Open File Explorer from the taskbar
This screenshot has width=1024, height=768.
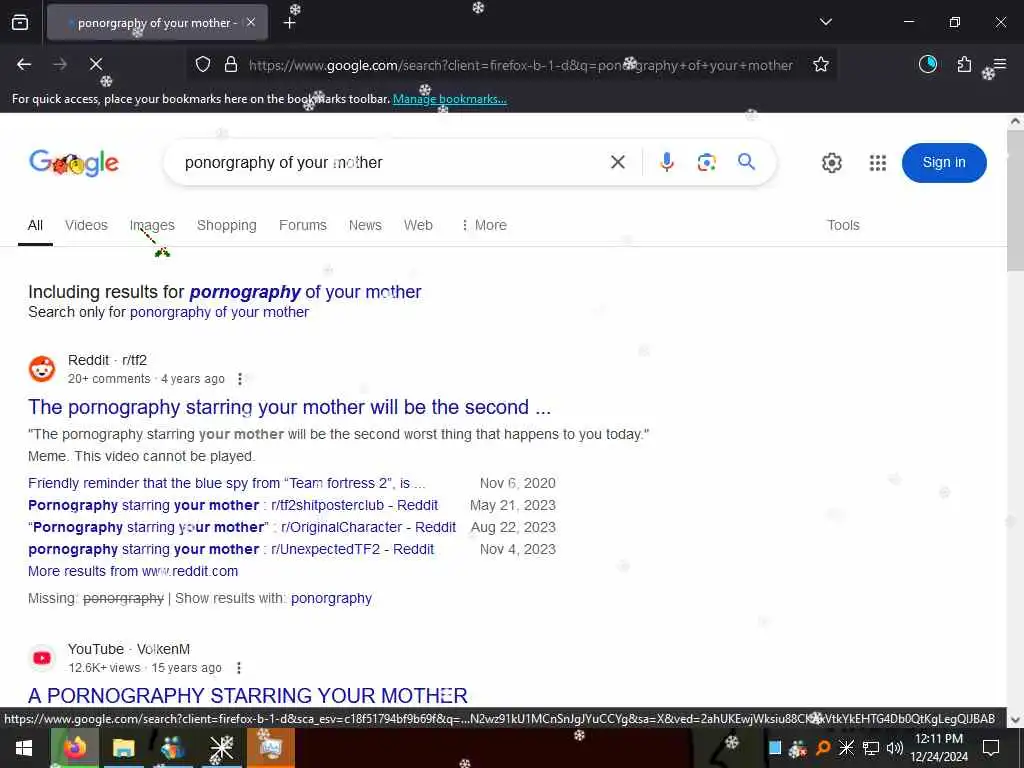point(123,748)
